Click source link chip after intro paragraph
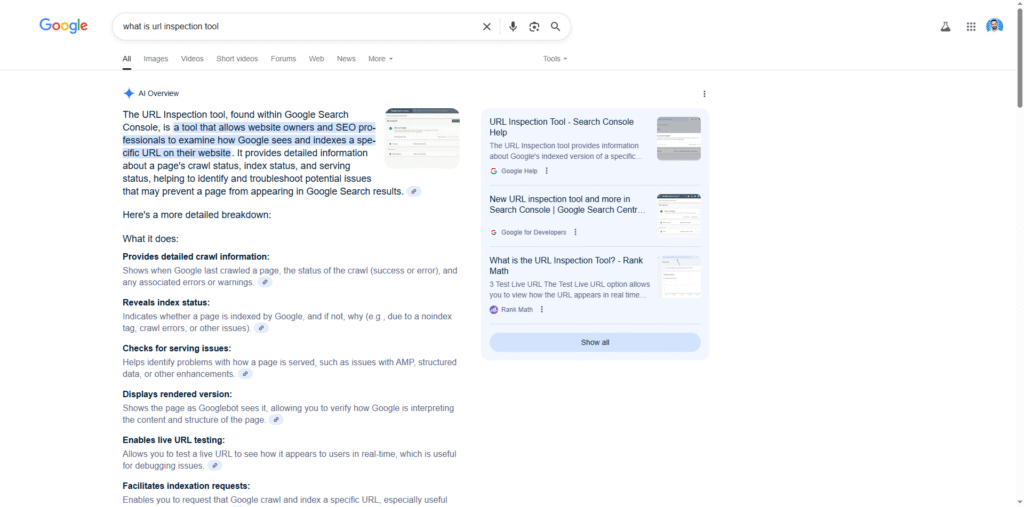 click(x=414, y=191)
